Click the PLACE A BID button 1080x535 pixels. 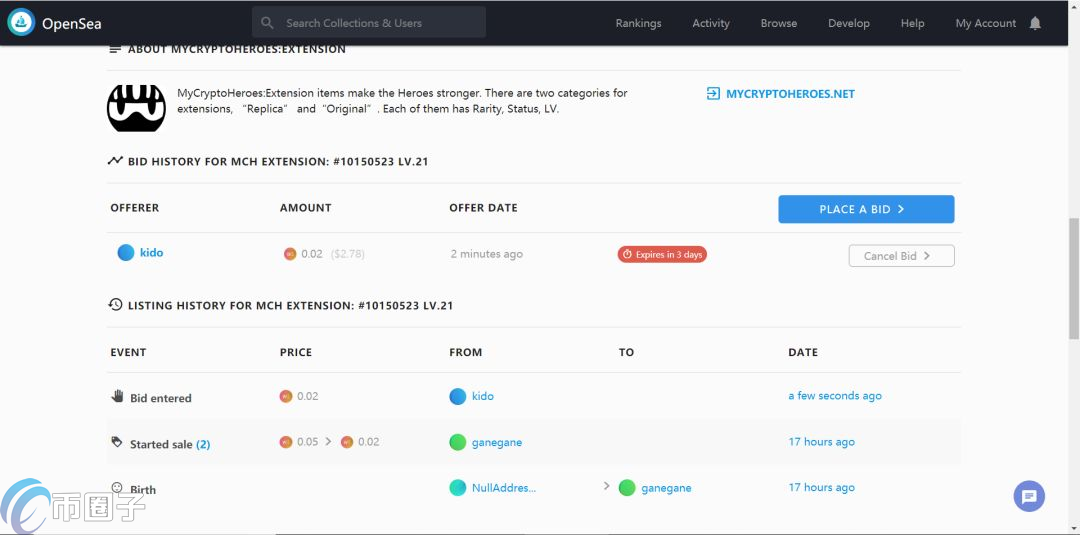coord(866,209)
